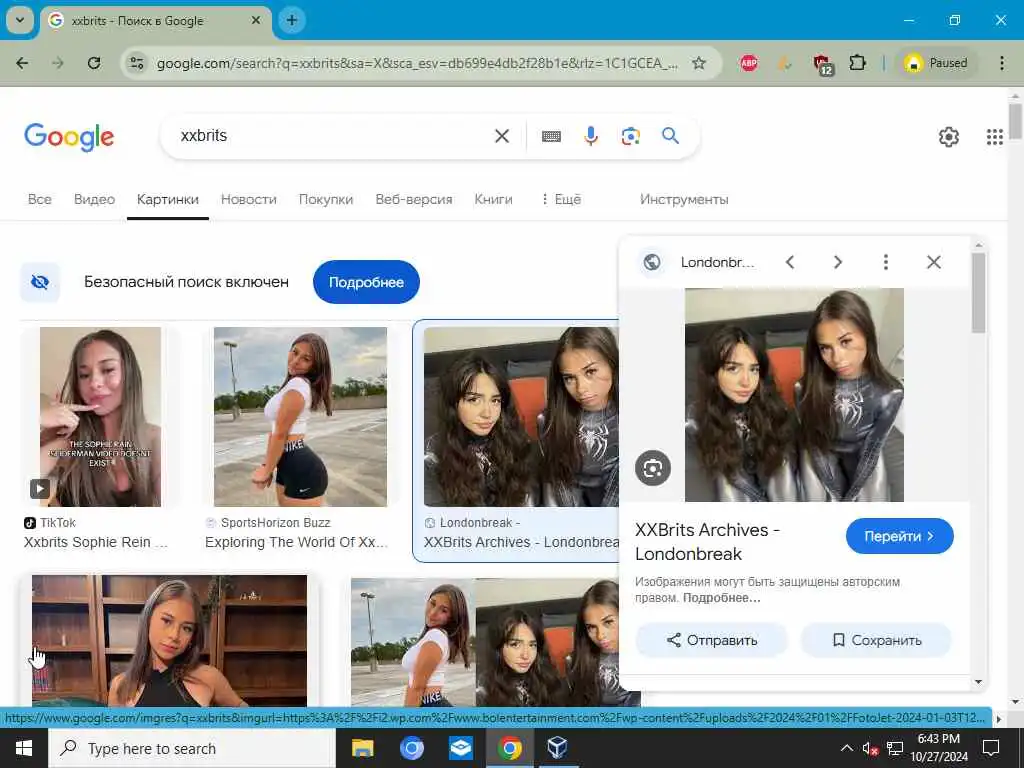Image resolution: width=1024 pixels, height=768 pixels.
Task: Submit search with magnifier icon
Action: coord(670,136)
